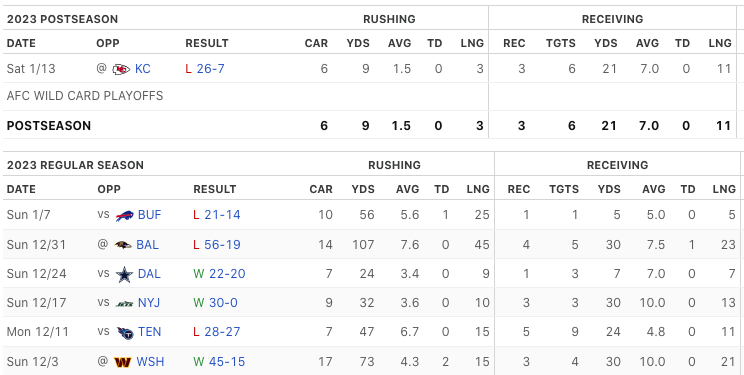The image size is (744, 375).
Task: Click the New York Jets logo
Action: pos(124,303)
